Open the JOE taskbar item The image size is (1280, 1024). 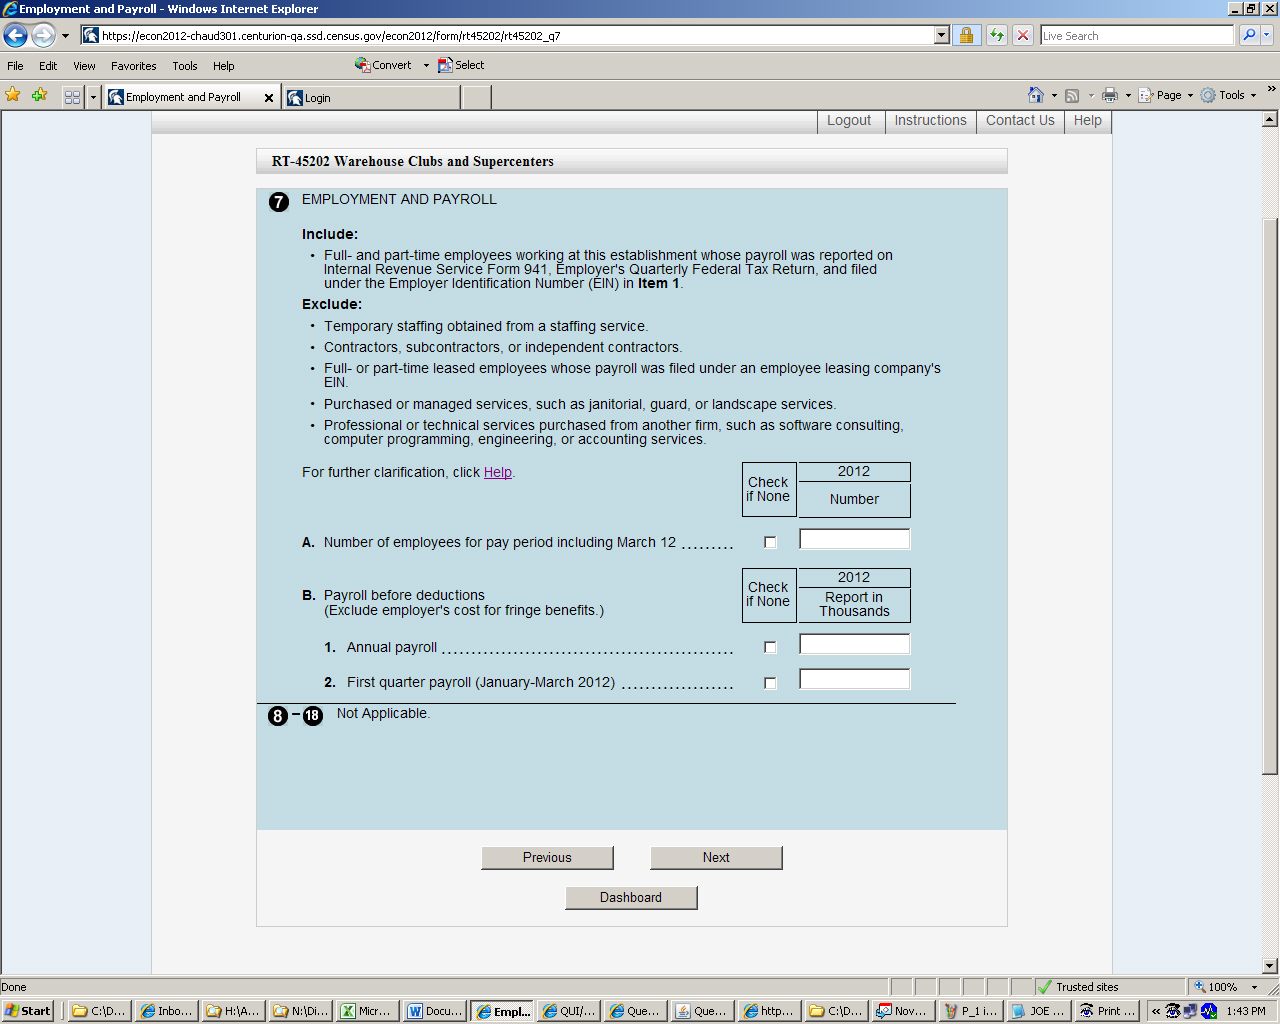click(x=1037, y=1011)
